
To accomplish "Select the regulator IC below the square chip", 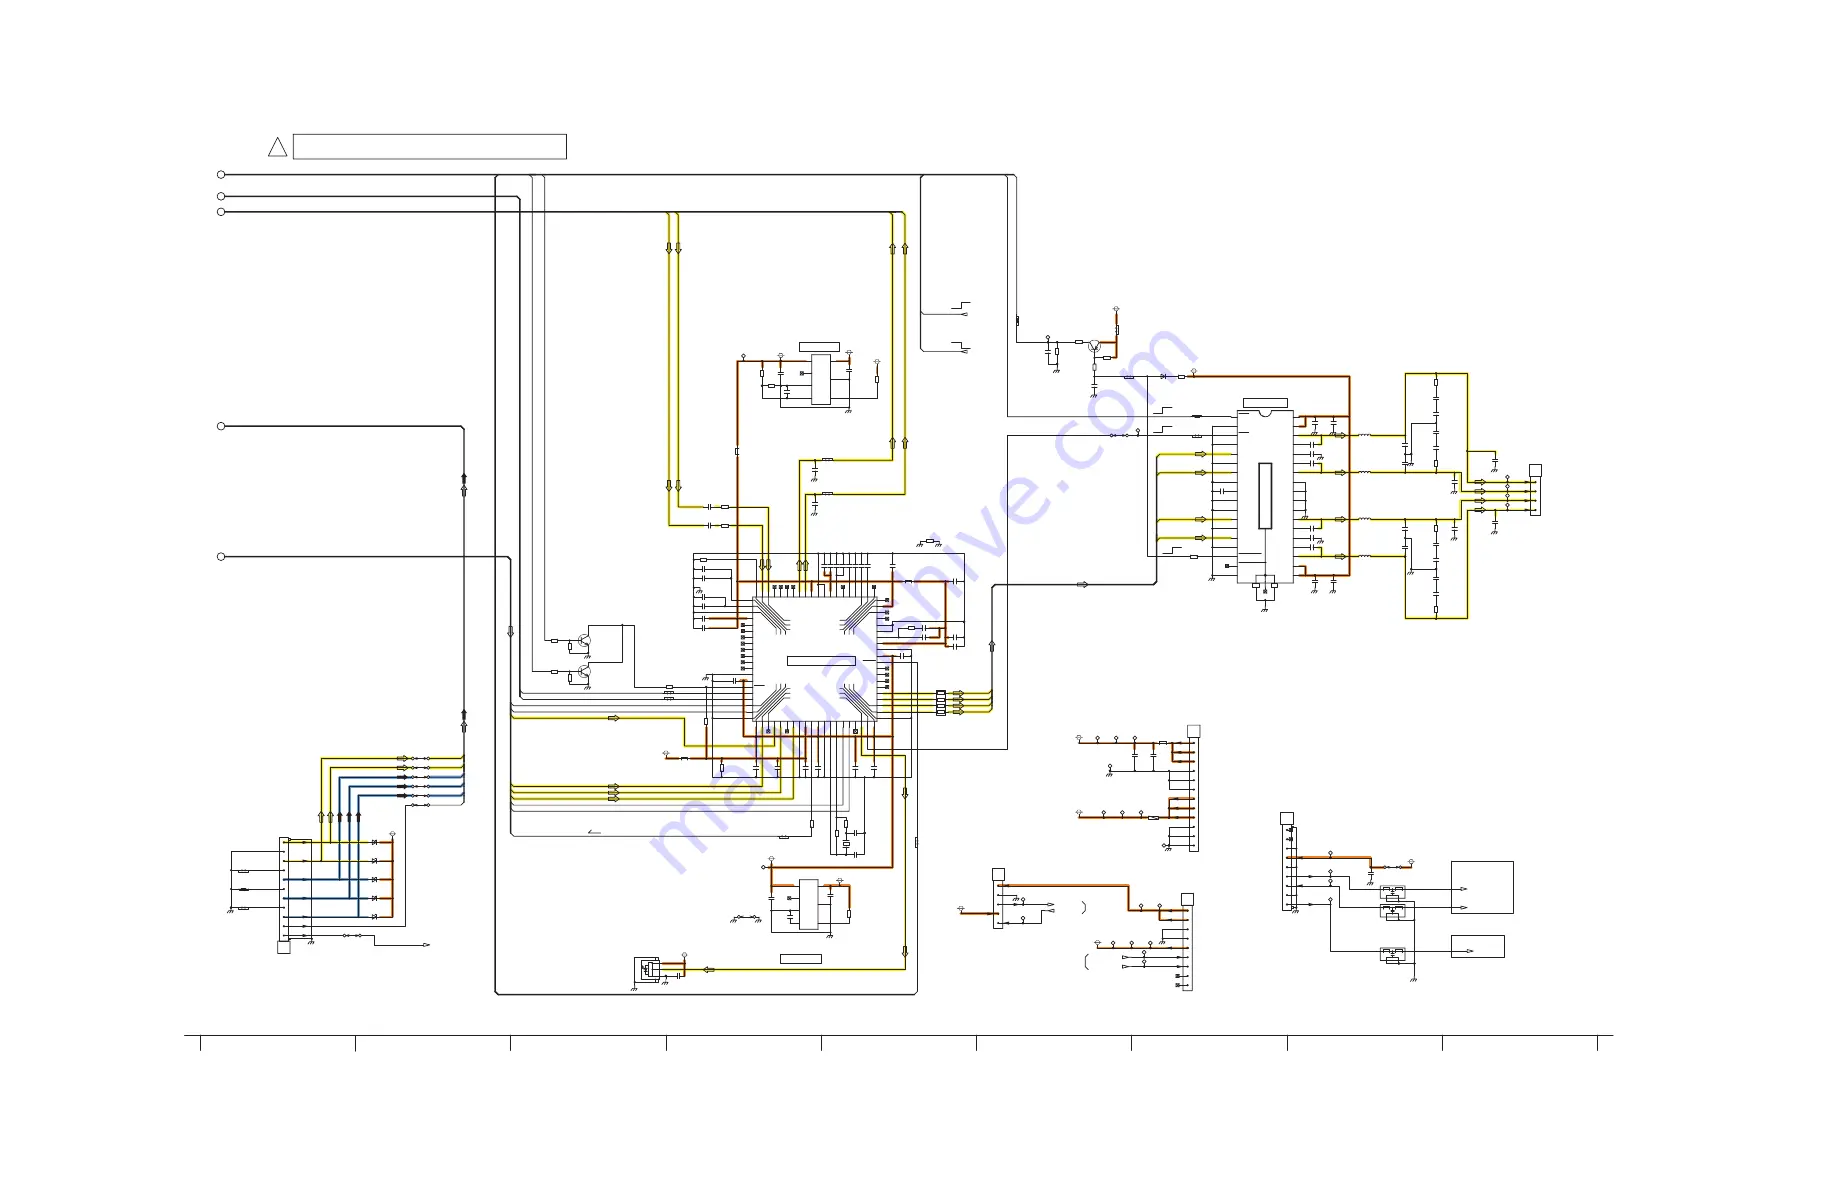I will (808, 905).
